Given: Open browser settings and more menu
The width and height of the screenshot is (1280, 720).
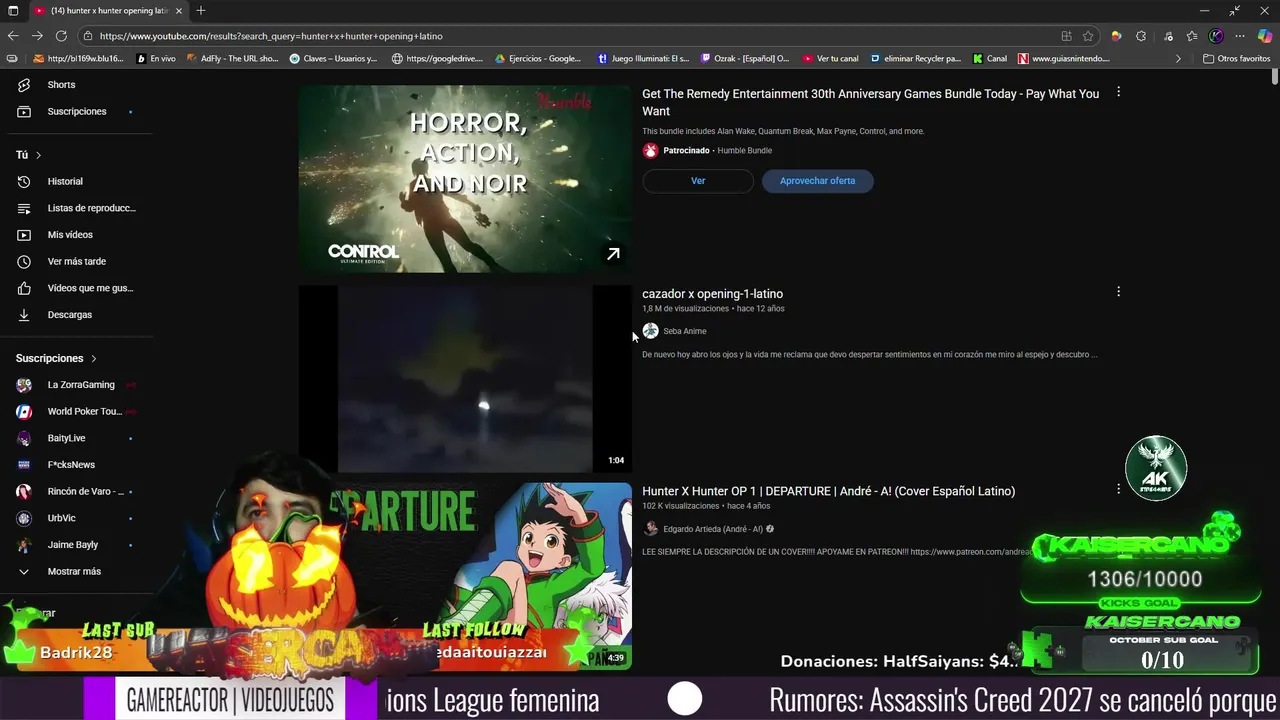Looking at the screenshot, I should 1240,36.
